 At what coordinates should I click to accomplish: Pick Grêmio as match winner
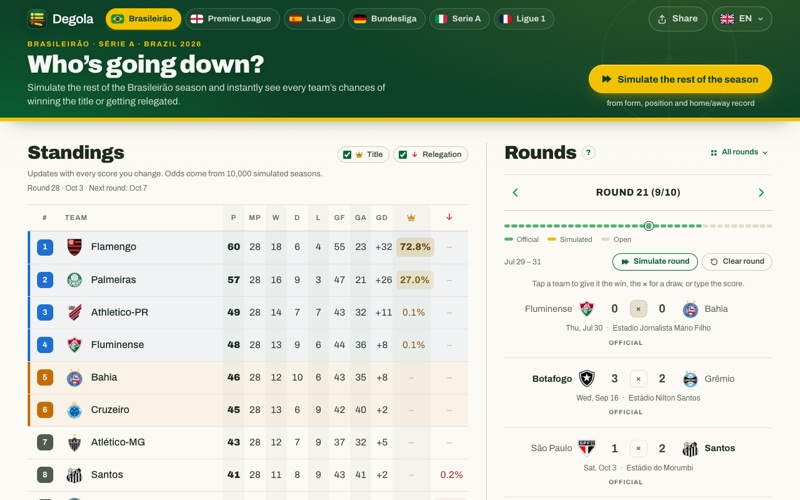pyautogui.click(x=719, y=379)
